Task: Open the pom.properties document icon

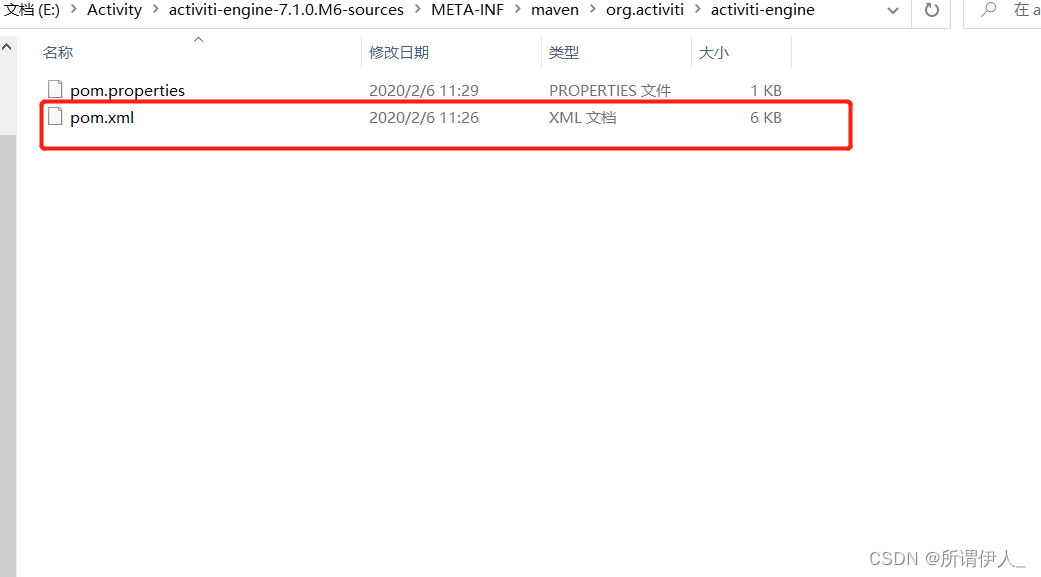Action: click(x=55, y=90)
